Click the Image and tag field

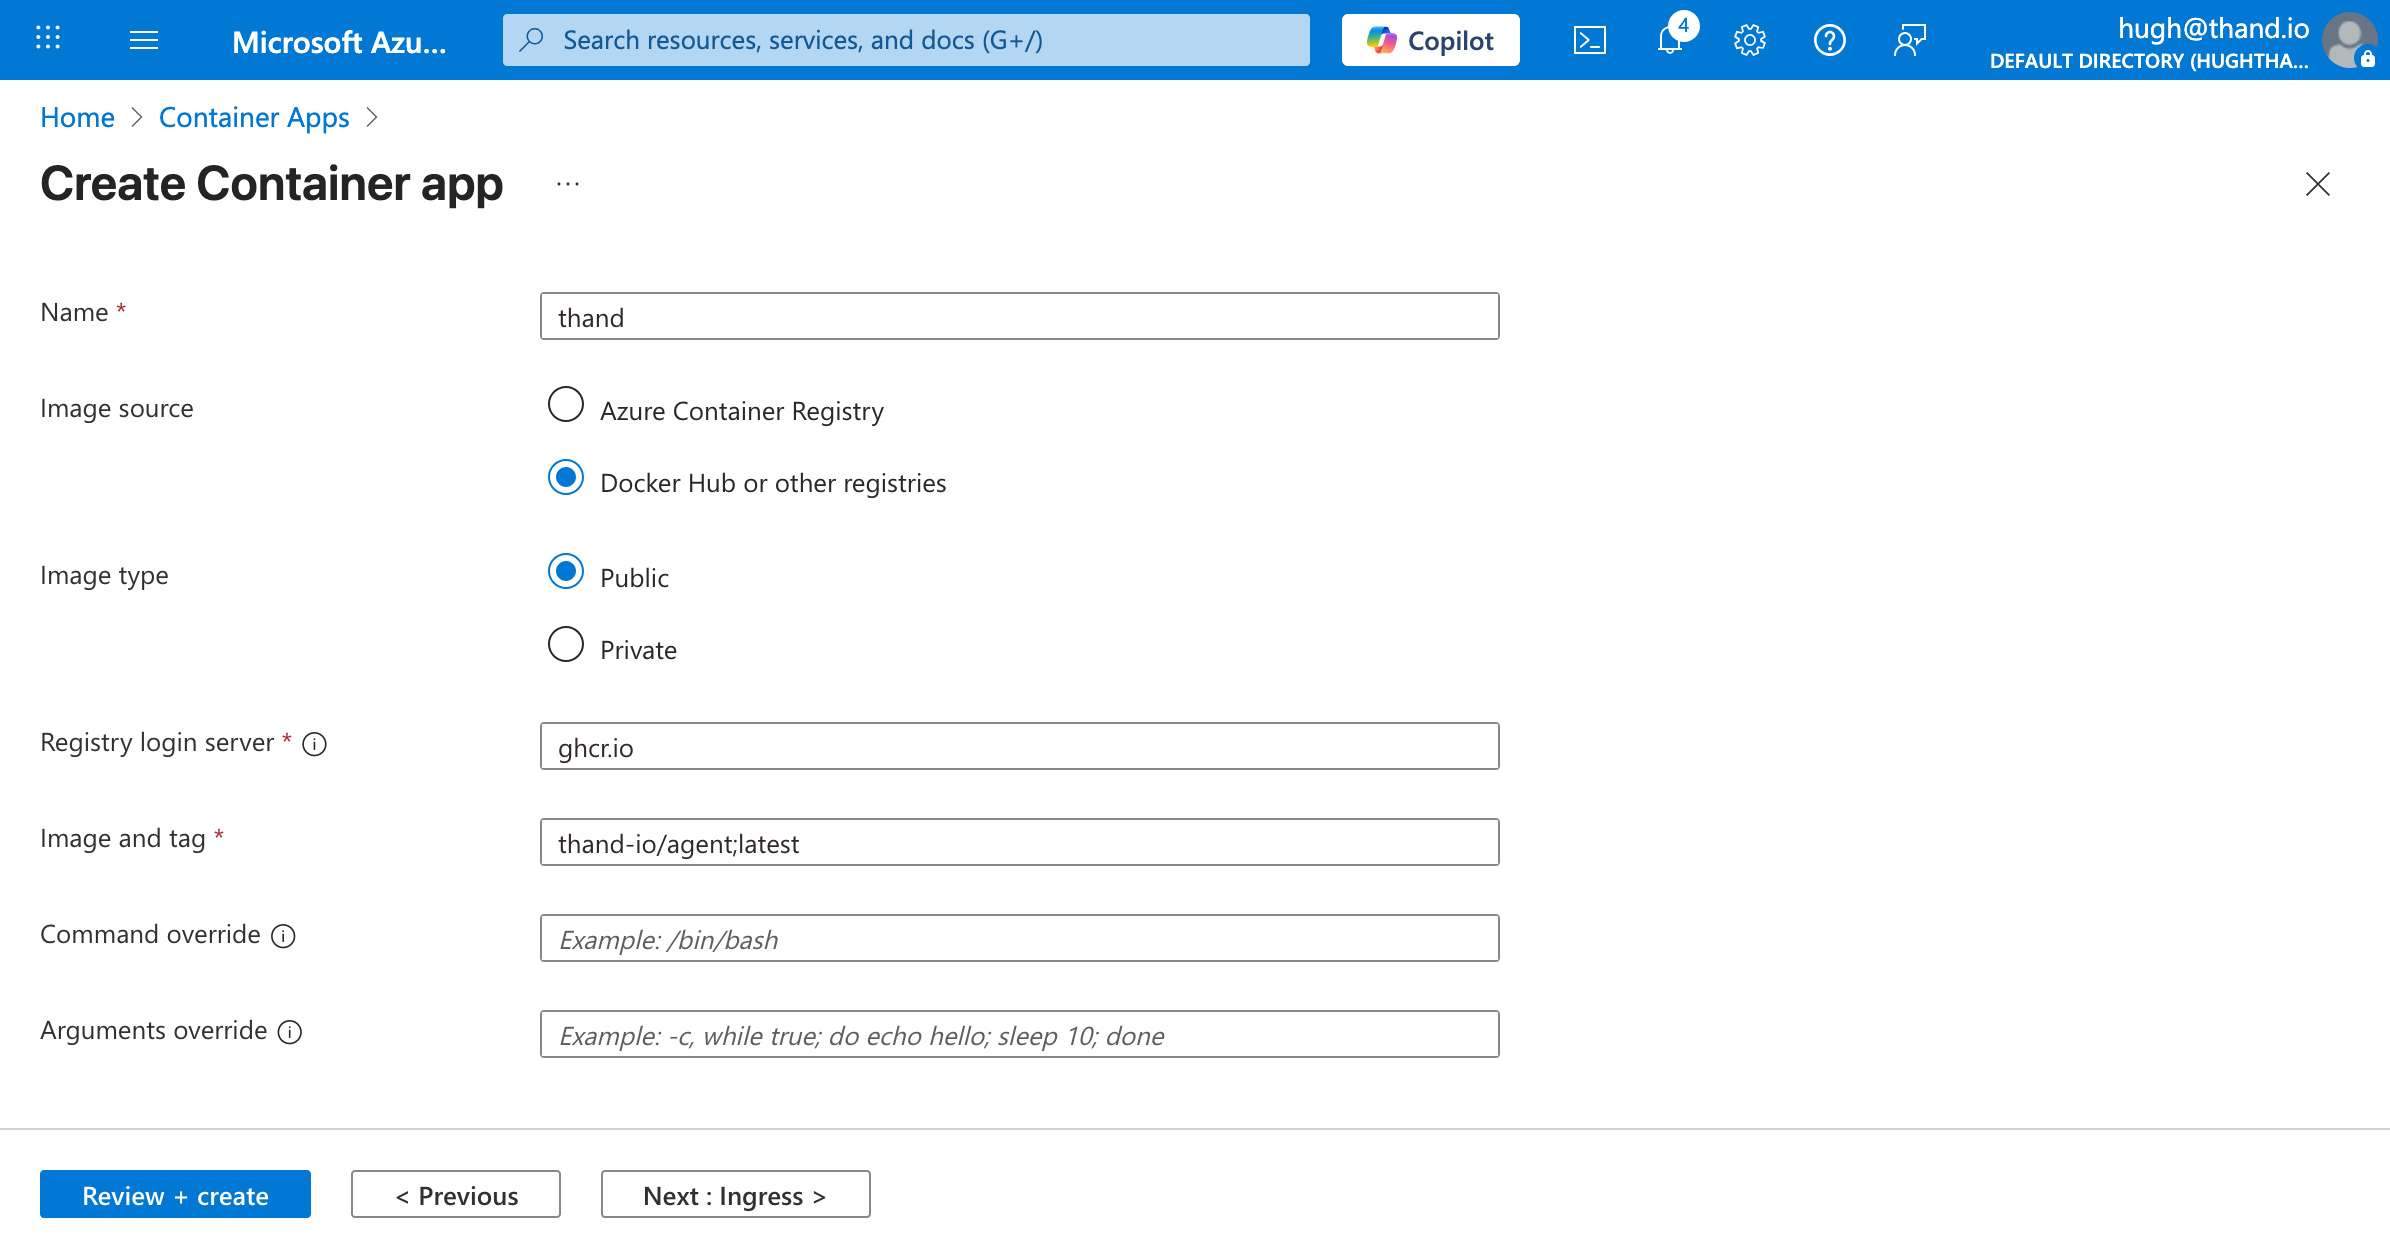tap(1018, 842)
